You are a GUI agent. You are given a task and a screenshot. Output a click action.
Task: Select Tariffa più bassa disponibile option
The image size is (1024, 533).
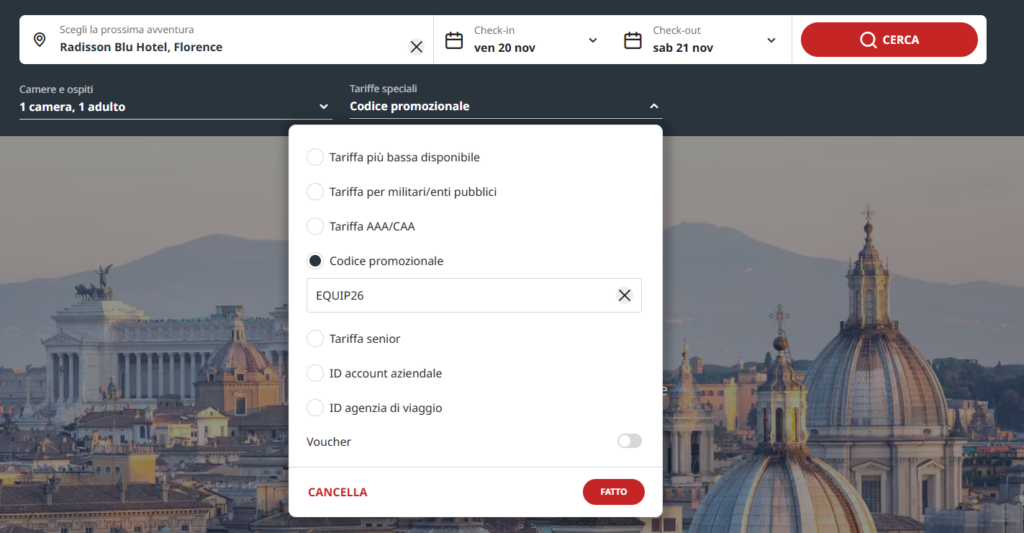(315, 157)
